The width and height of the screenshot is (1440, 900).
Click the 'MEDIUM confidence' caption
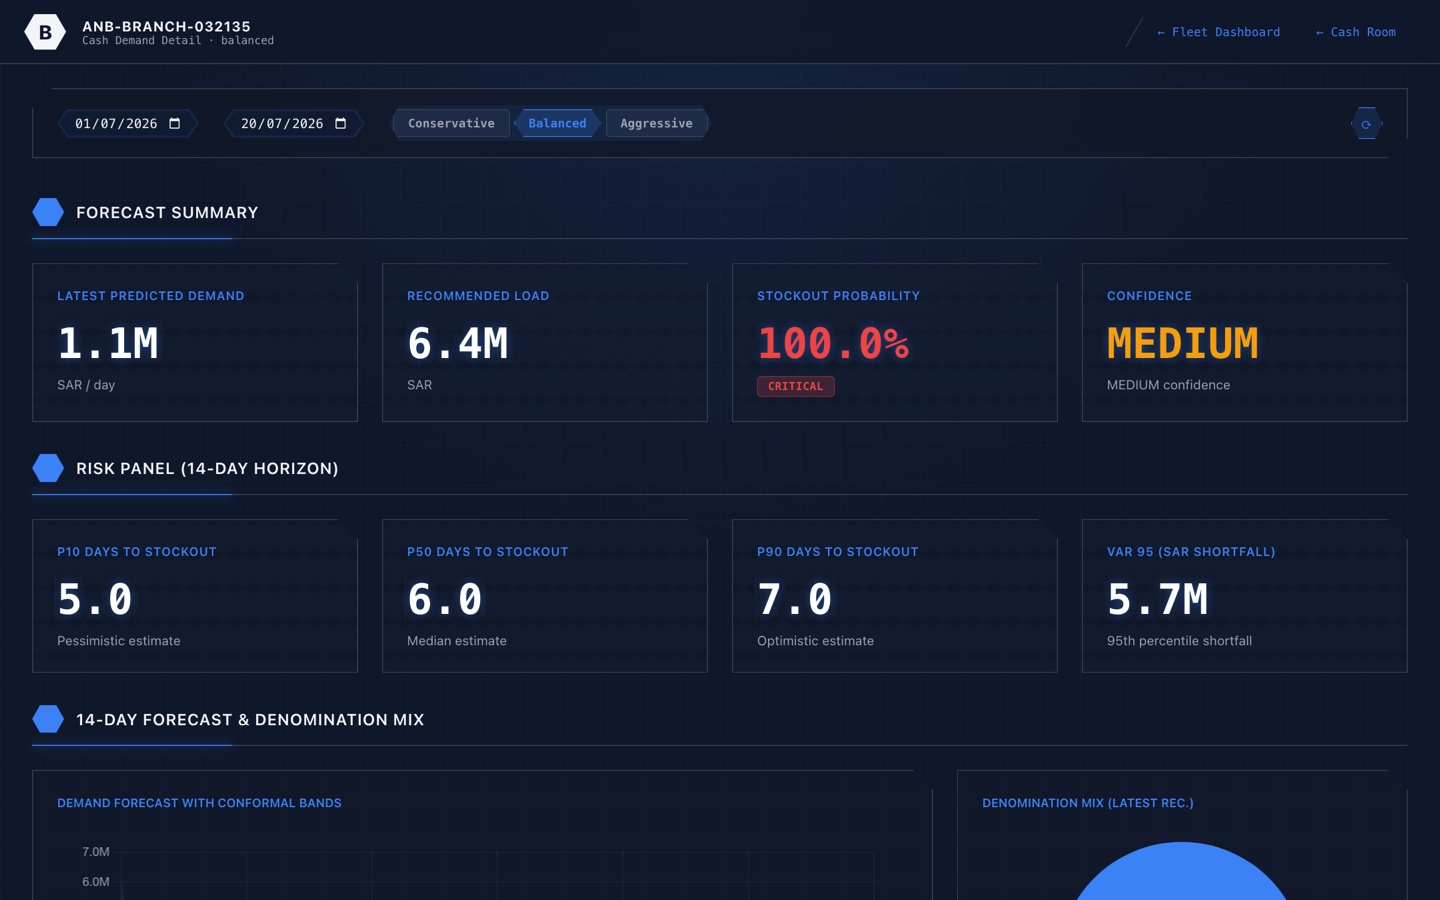pyautogui.click(x=1168, y=385)
